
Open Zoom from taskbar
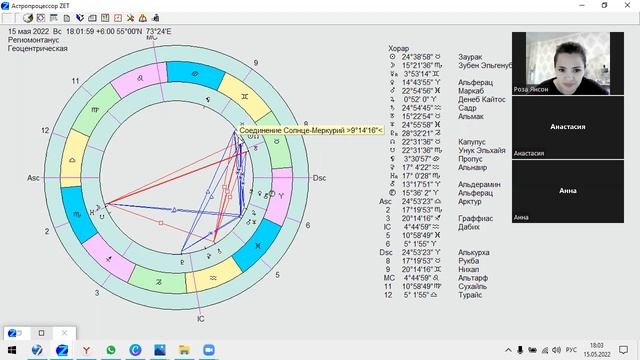coord(209,350)
